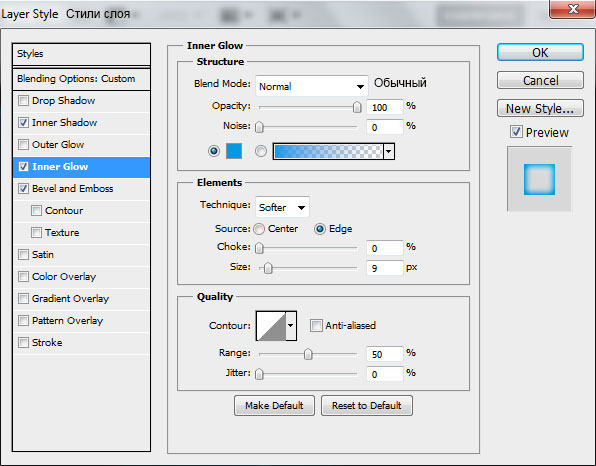This screenshot has height=466, width=596.
Task: Click the Noise value field
Action: click(x=385, y=127)
